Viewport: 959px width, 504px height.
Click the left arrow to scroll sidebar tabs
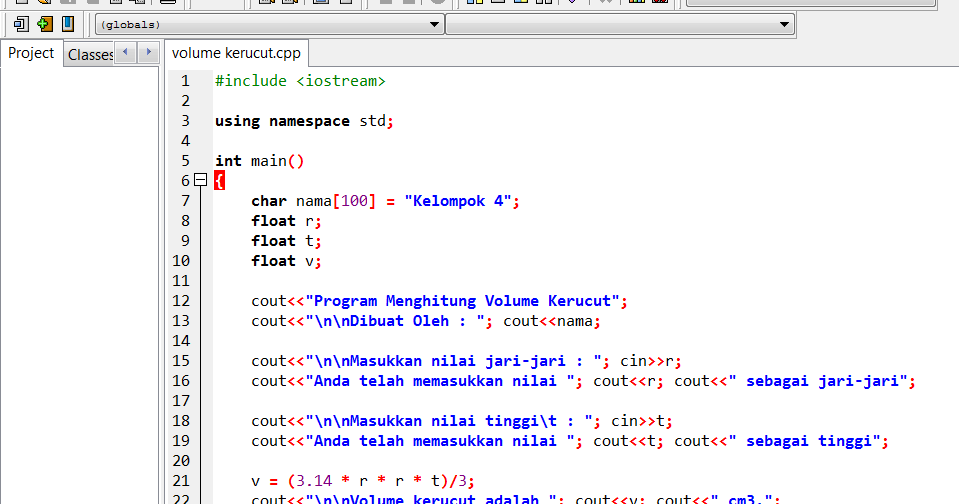tap(125, 53)
